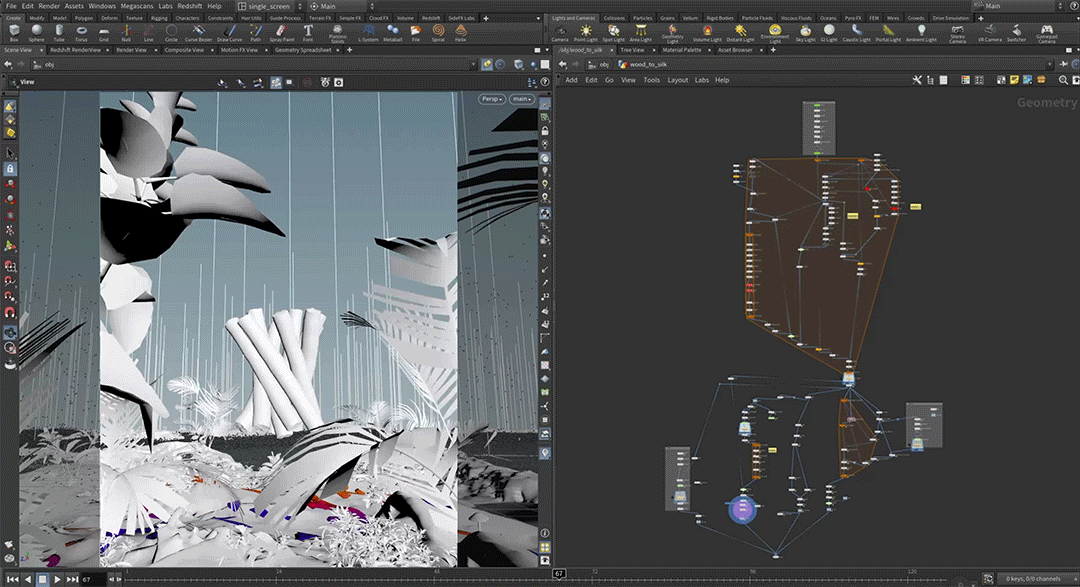Switch to the Geometry Spreadsheet tab

[301, 49]
